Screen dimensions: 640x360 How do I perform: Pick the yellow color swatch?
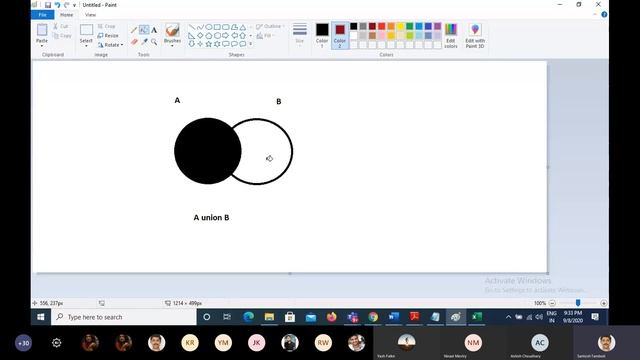click(400, 26)
